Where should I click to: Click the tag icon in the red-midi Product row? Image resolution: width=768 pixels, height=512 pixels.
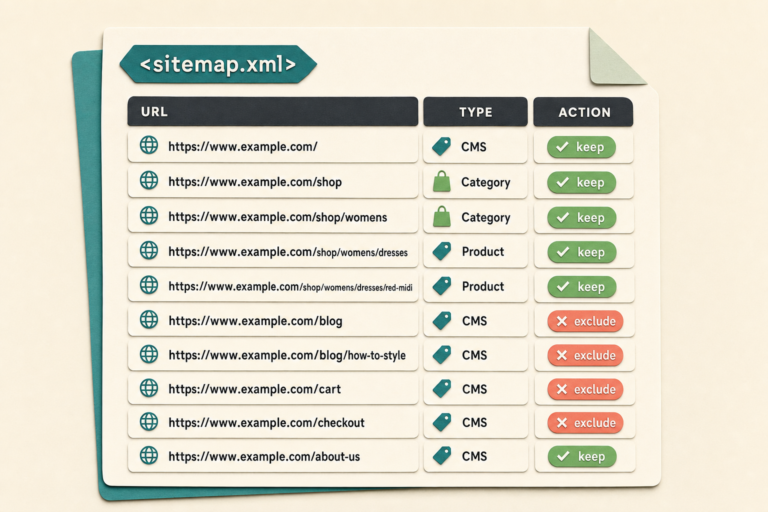[x=442, y=286]
